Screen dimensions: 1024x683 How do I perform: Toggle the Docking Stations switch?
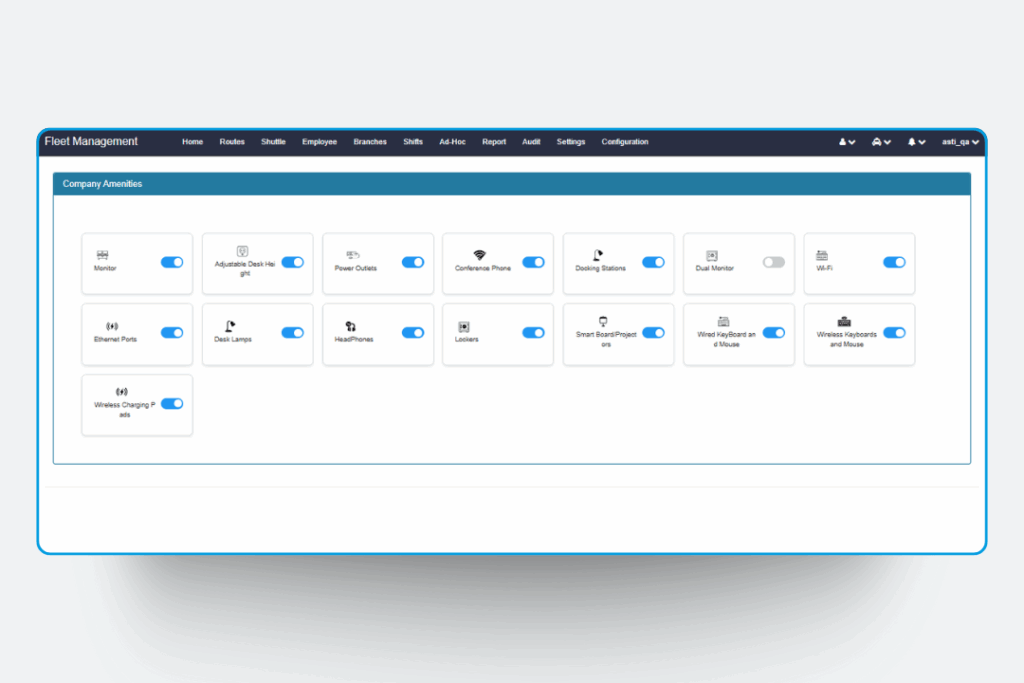[x=653, y=262]
